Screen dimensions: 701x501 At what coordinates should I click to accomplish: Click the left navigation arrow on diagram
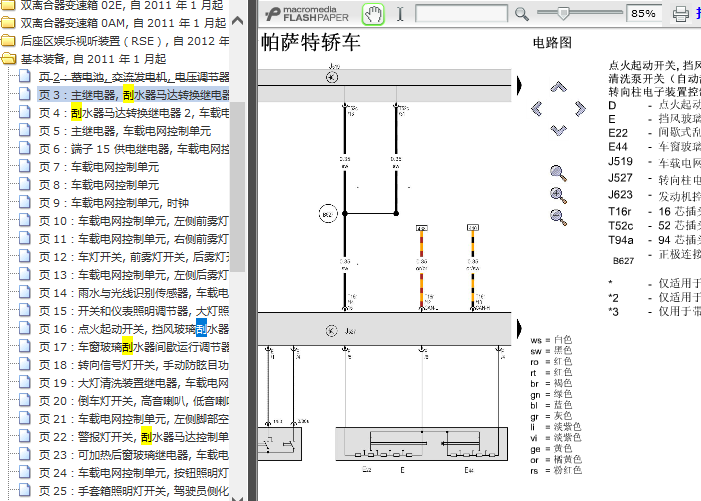(536, 108)
